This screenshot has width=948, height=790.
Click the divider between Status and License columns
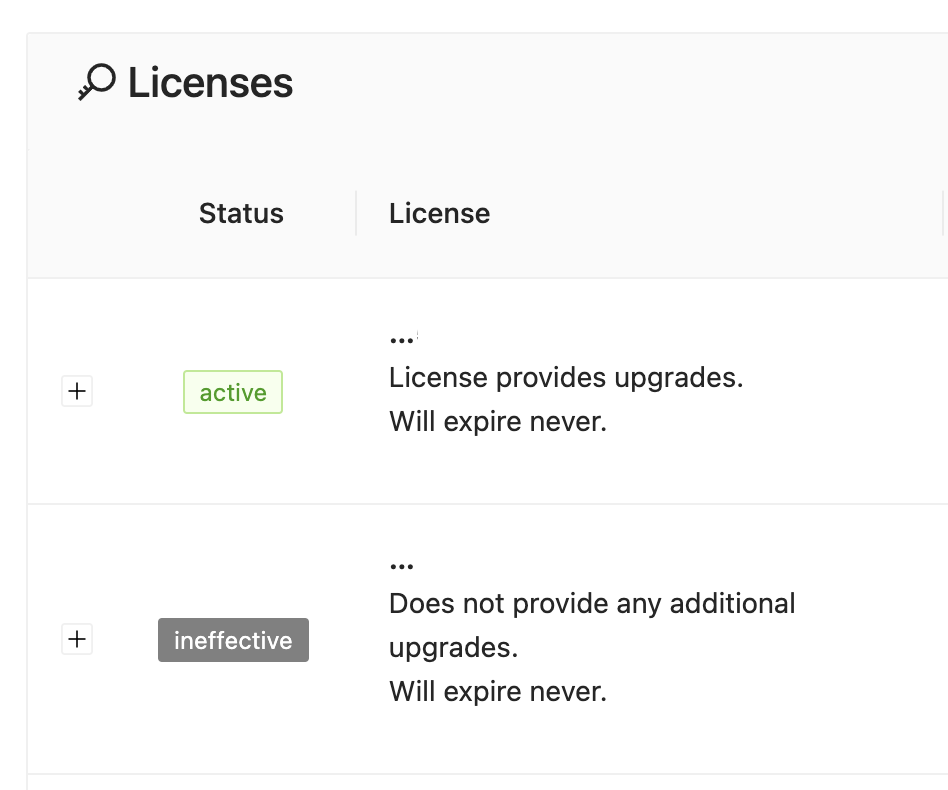(356, 213)
